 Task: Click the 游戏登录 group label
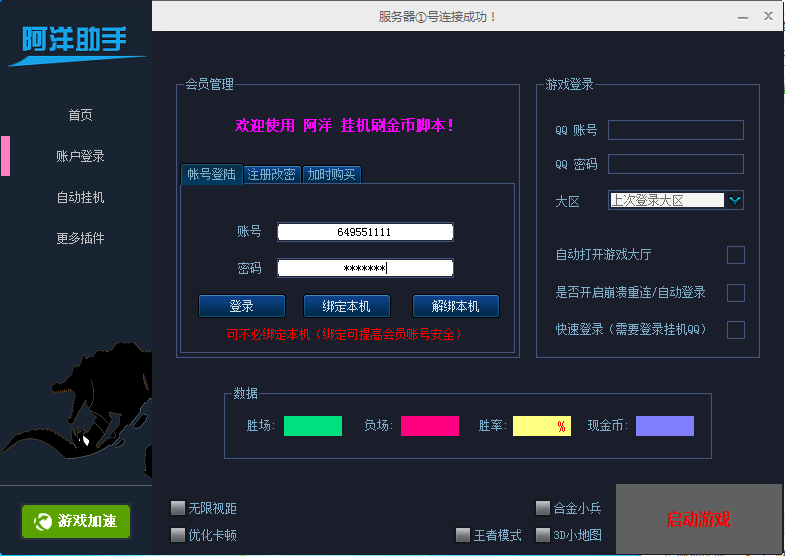pos(569,84)
